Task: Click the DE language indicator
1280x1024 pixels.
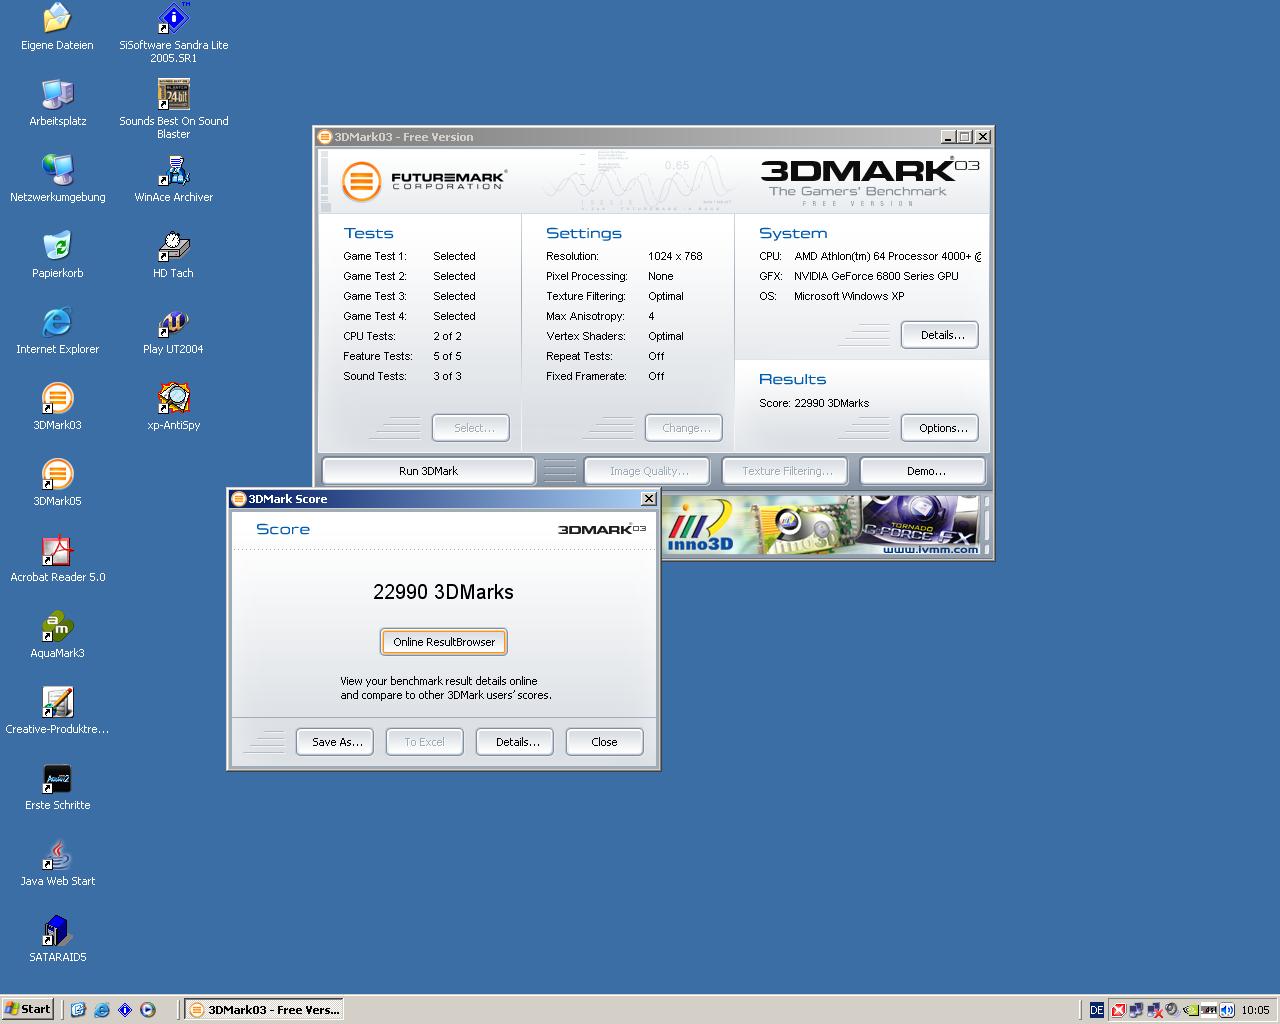Action: pos(1097,1010)
